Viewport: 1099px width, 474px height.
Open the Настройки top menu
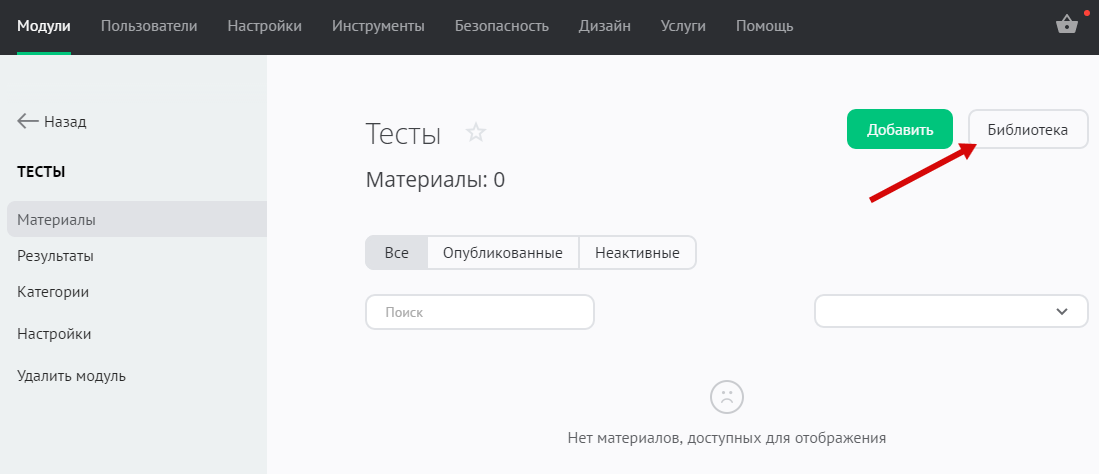point(265,26)
